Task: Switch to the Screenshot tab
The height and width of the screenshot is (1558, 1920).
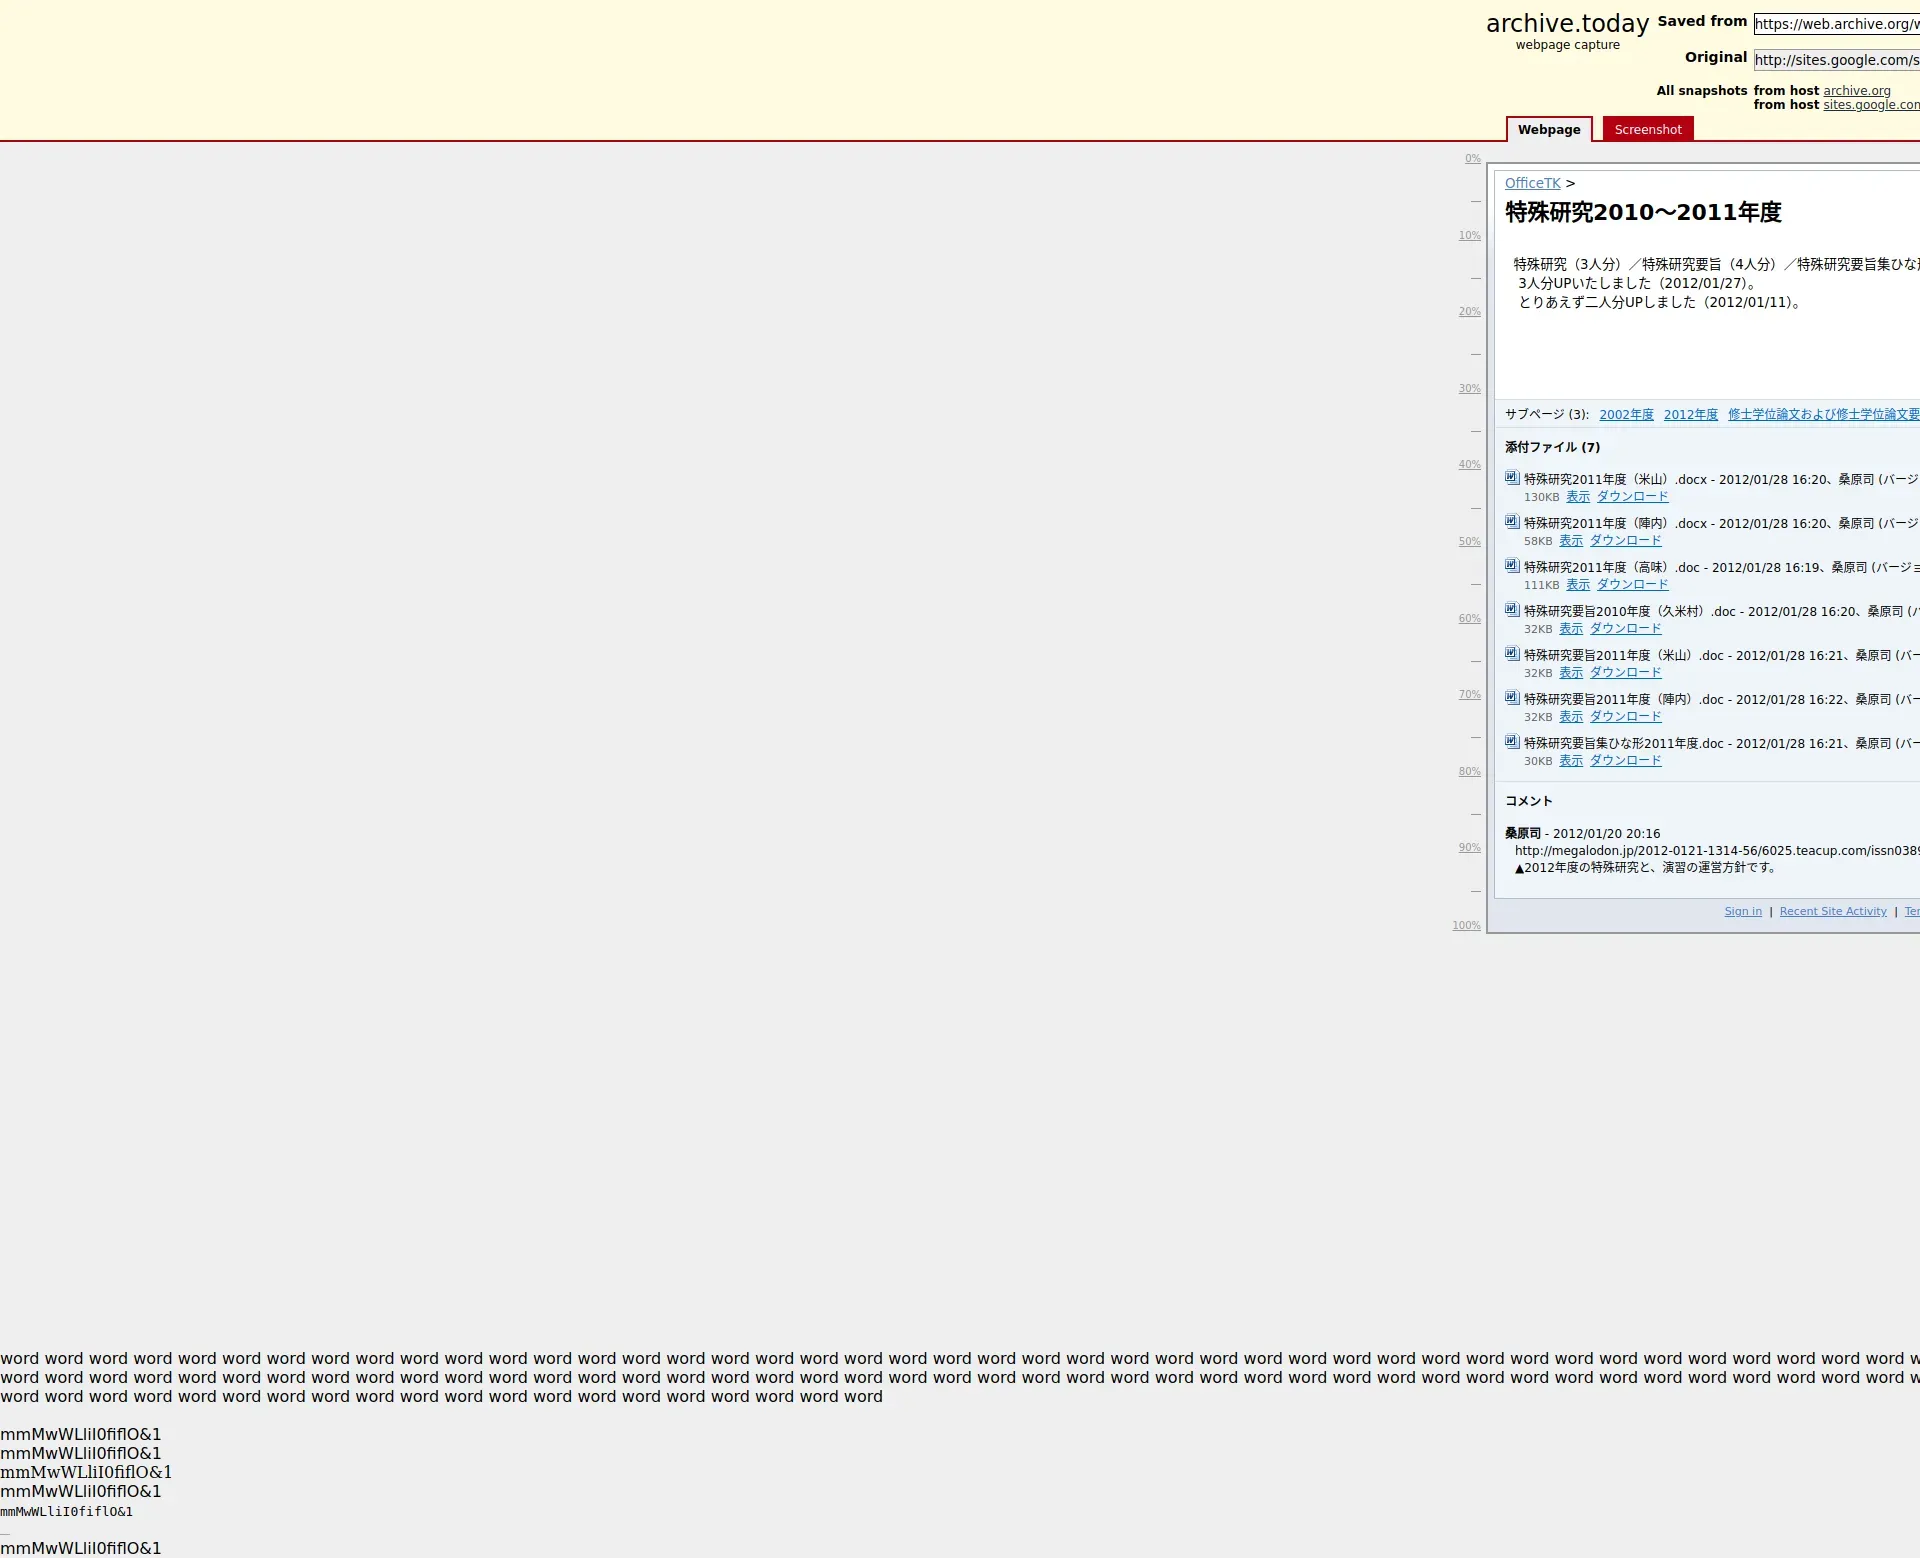Action: coord(1647,129)
